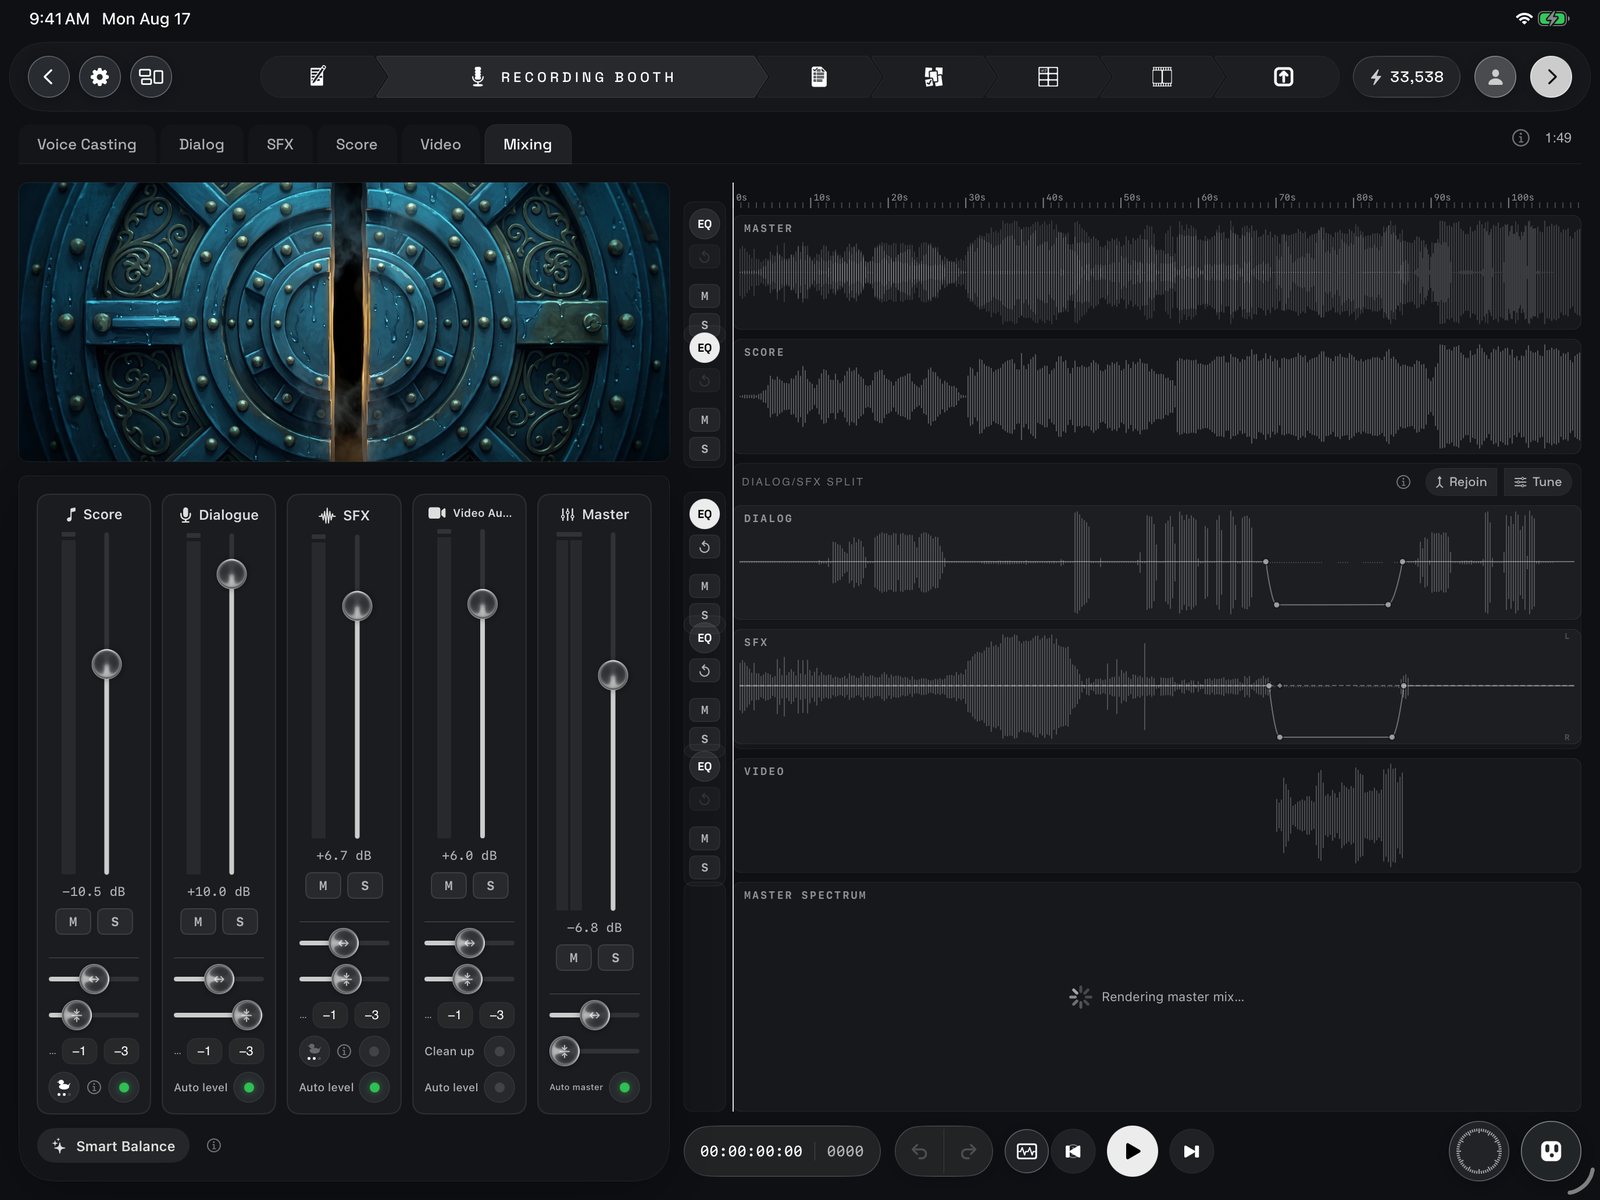Open EQ for the Master track
The image size is (1600, 1200).
(x=705, y=224)
